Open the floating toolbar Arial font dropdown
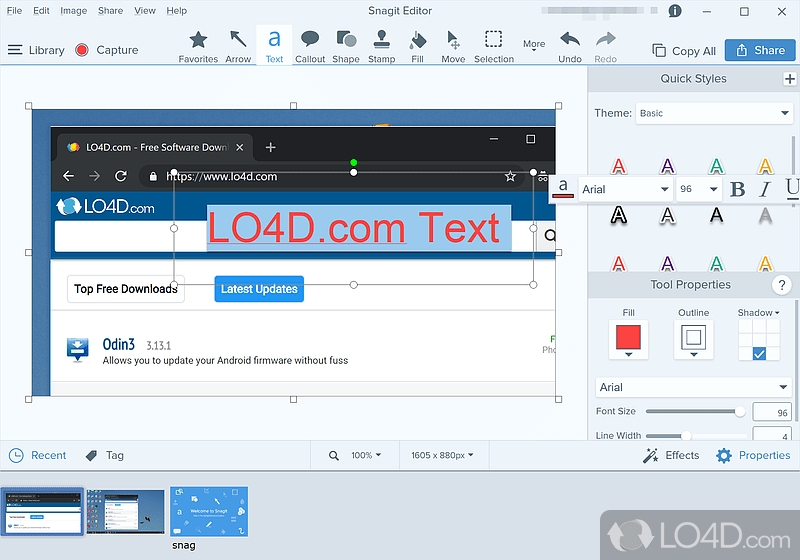Viewport: 800px width, 560px height. 626,189
